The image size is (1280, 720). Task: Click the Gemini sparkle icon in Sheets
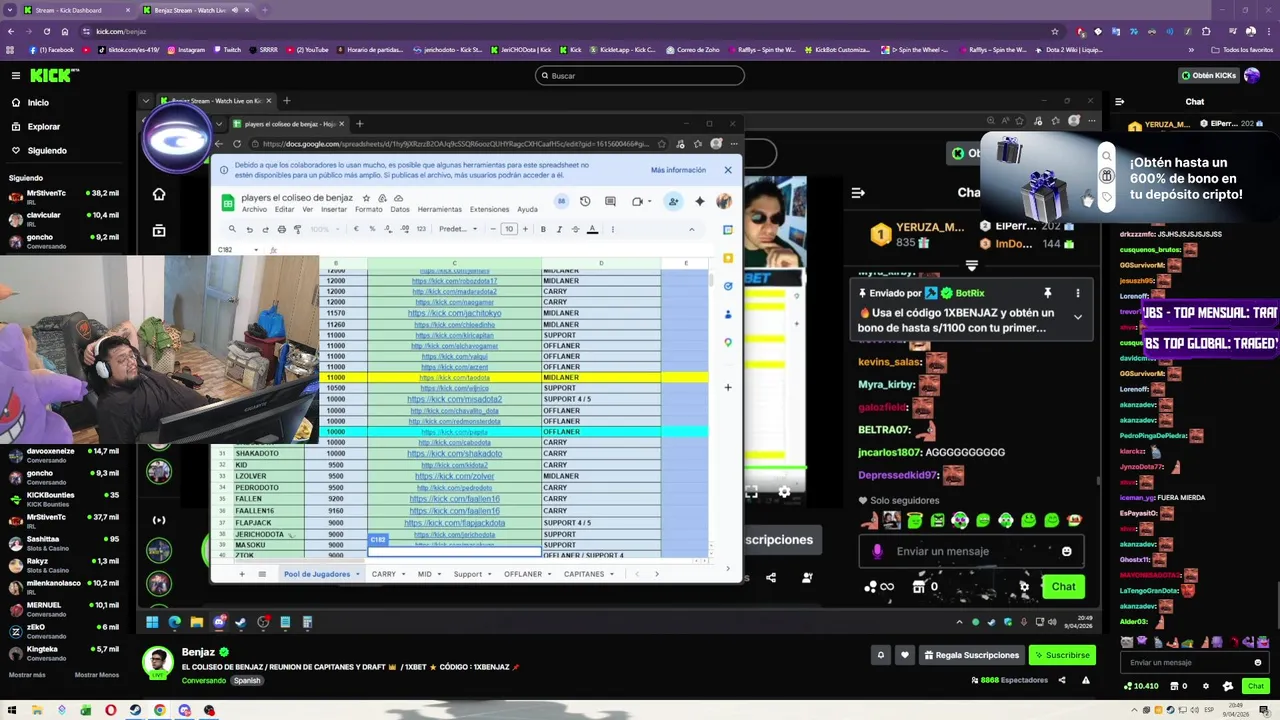click(700, 201)
